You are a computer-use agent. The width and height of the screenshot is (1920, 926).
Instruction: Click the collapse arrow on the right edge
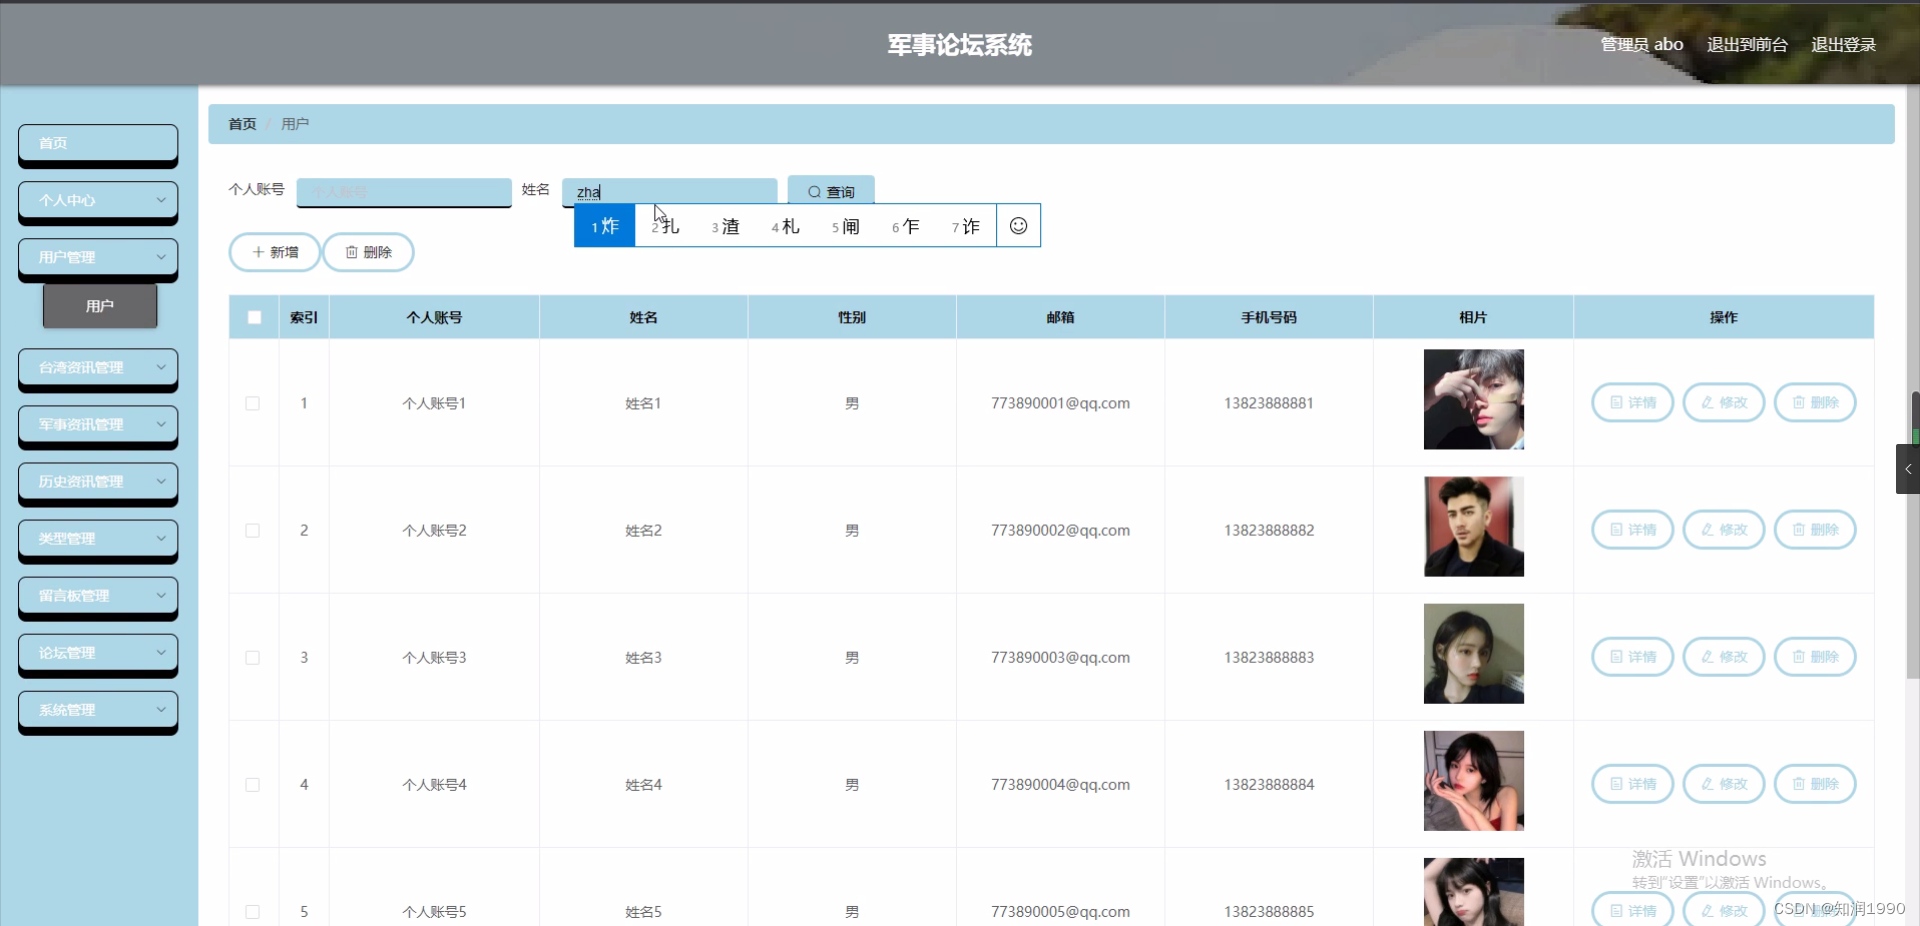pyautogui.click(x=1908, y=468)
